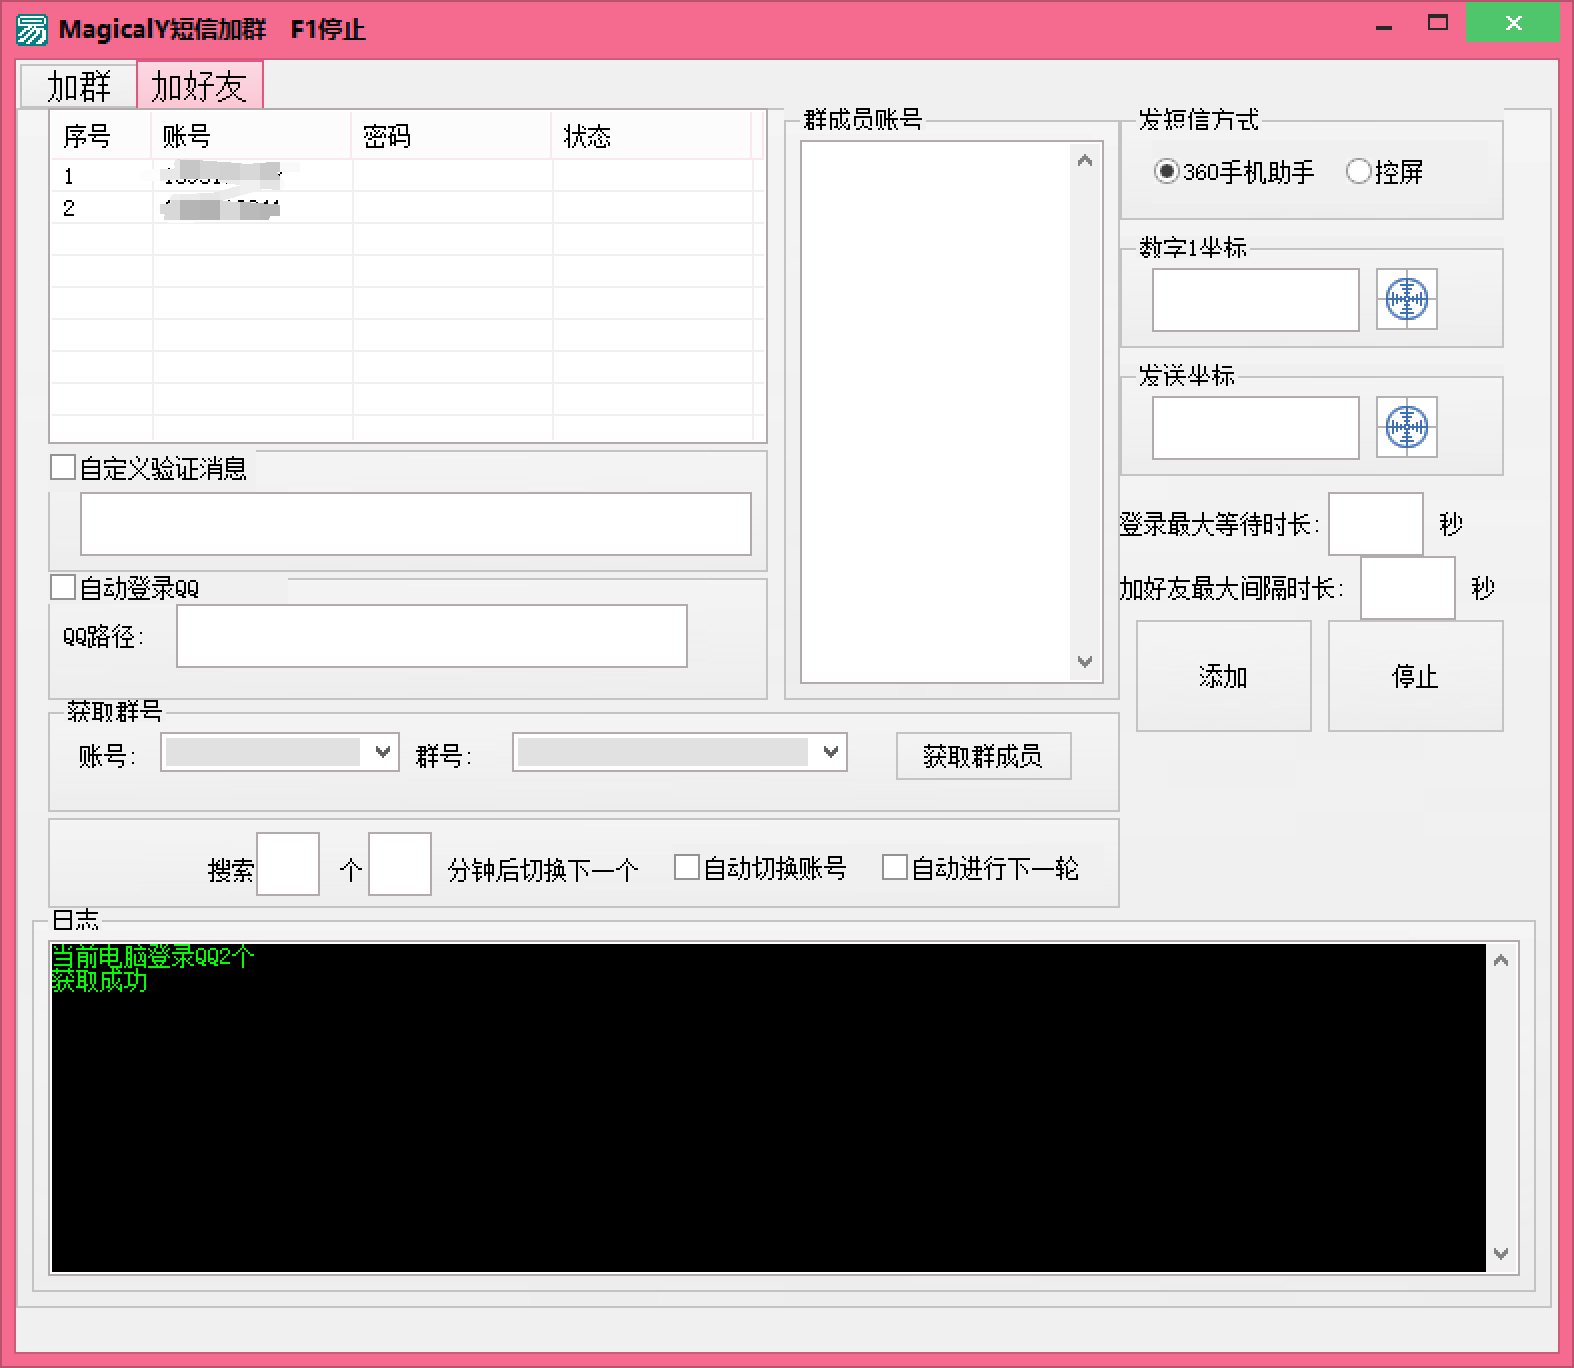This screenshot has height=1368, width=1574.
Task: Click the 序号 column header
Action: (101, 136)
